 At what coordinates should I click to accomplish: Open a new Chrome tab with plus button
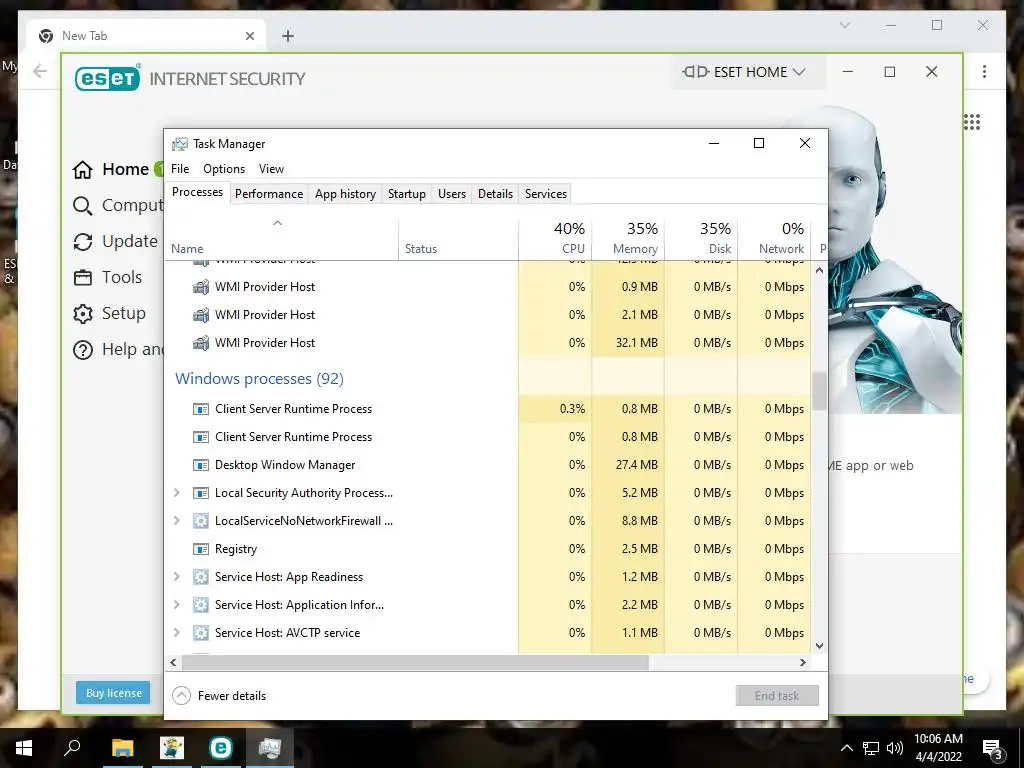click(x=288, y=36)
